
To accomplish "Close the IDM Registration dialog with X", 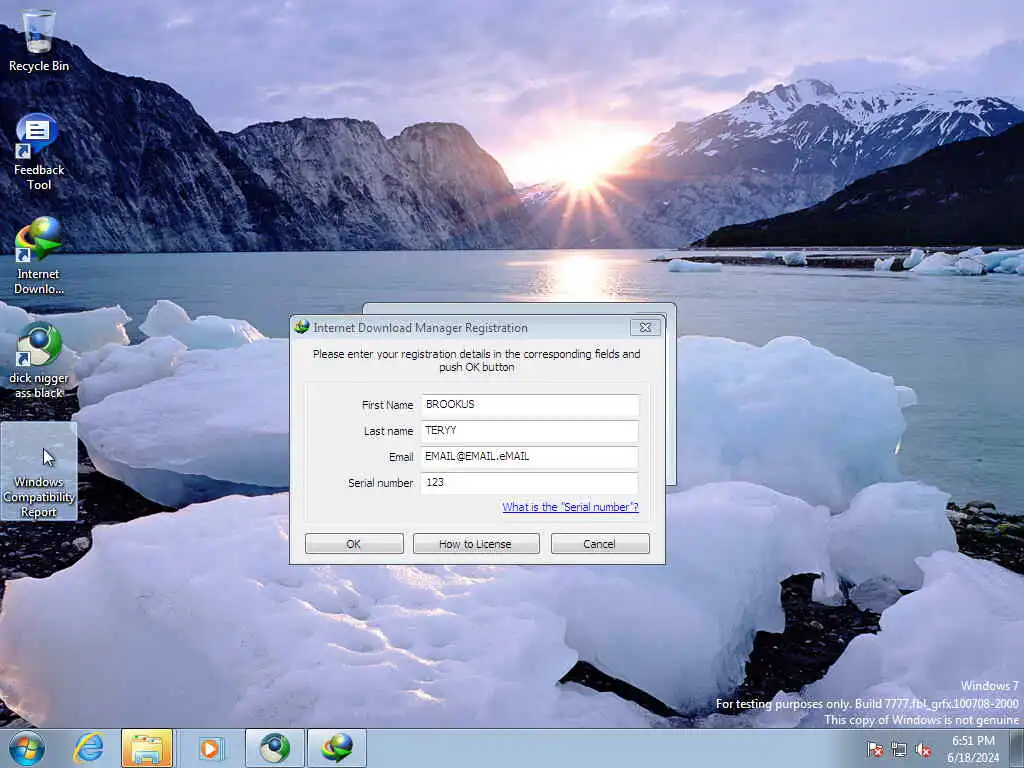I will click(x=645, y=327).
